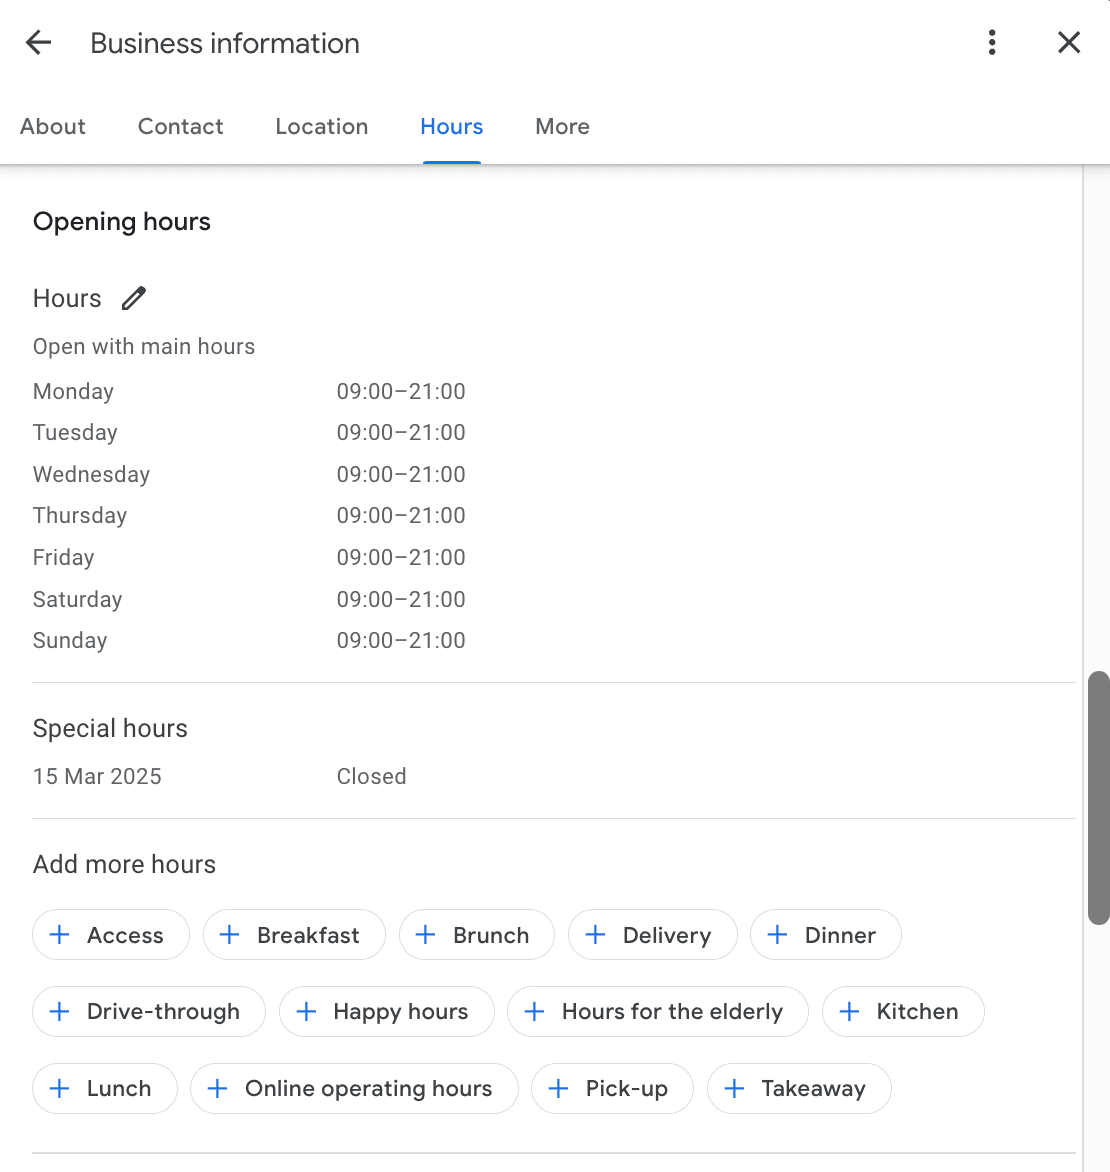Image resolution: width=1110 pixels, height=1172 pixels.
Task: Go back with the left arrow icon
Action: pos(38,43)
